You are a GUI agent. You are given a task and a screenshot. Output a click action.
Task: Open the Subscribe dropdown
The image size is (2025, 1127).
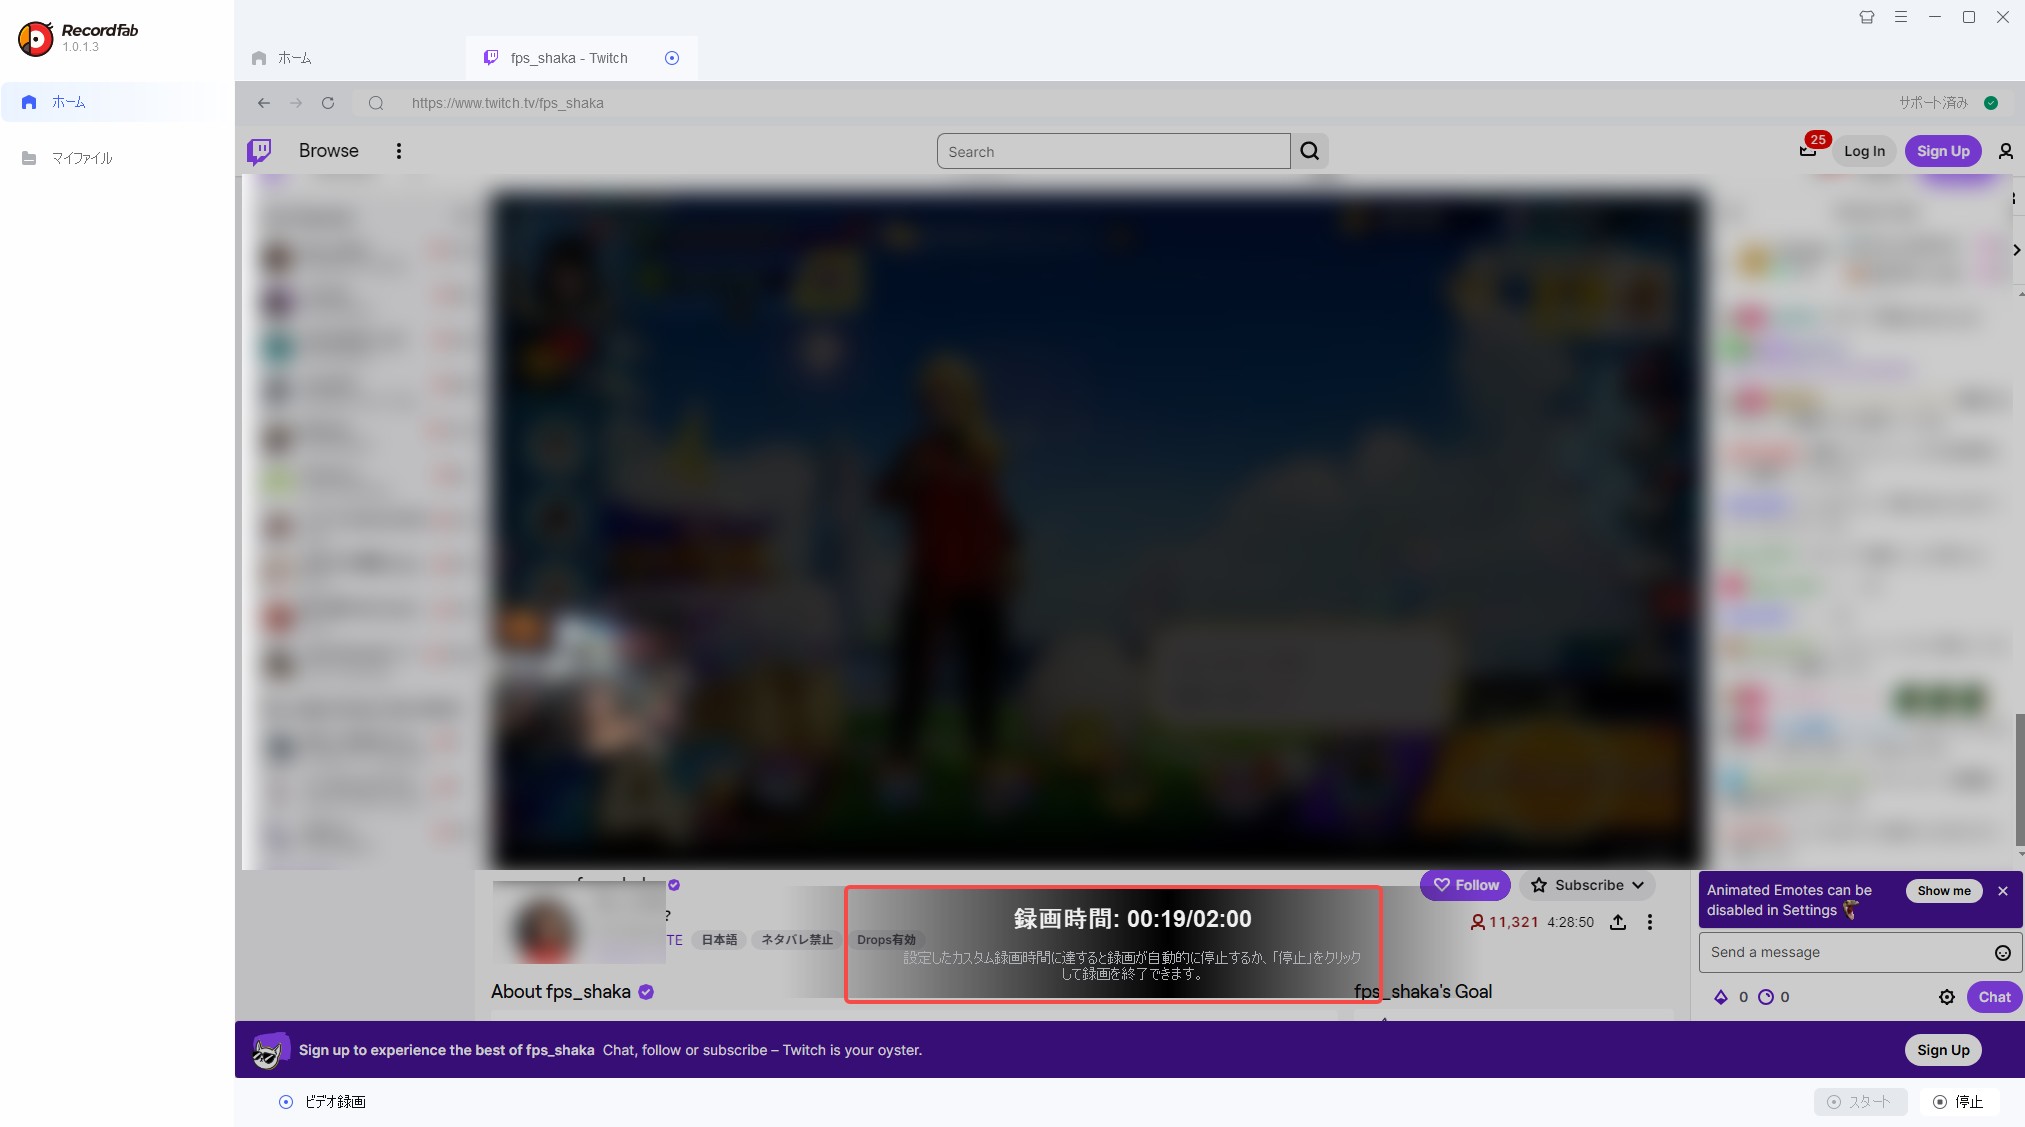(1588, 885)
